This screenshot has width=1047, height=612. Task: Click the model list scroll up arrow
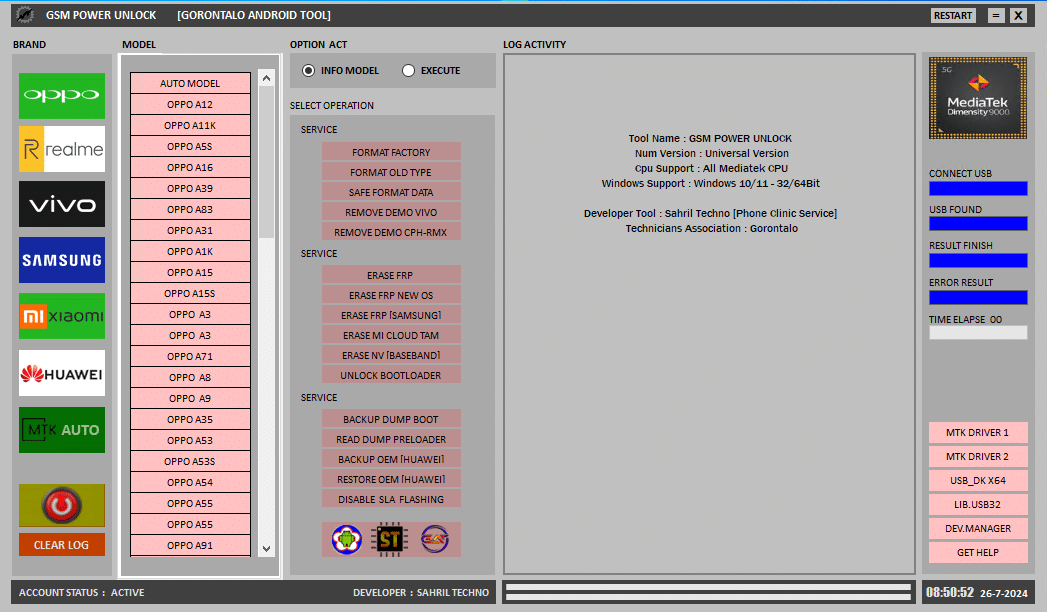[266, 78]
